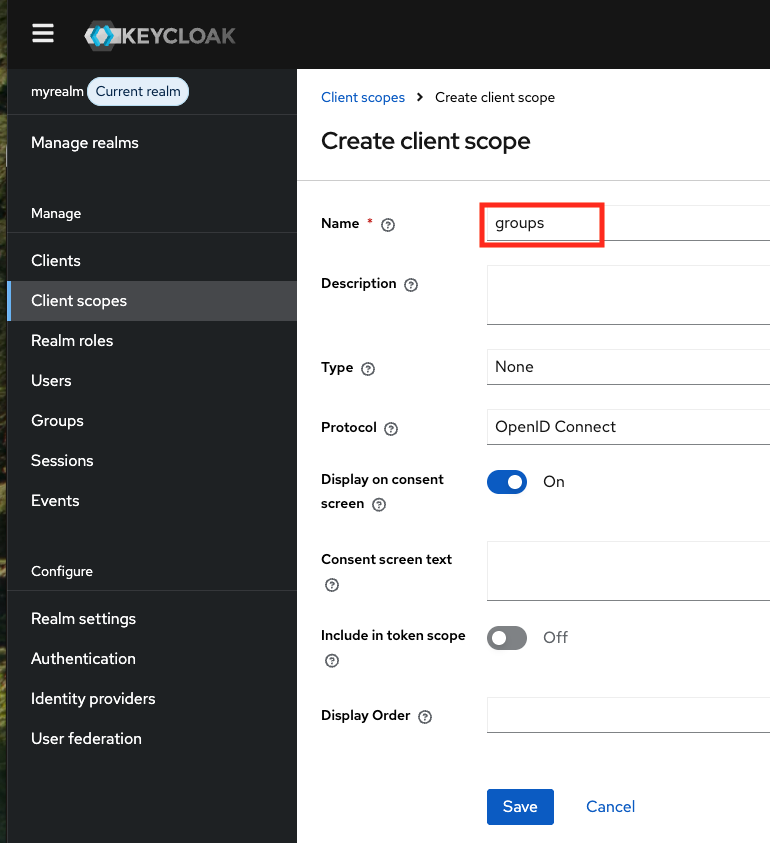Image resolution: width=770 pixels, height=843 pixels.
Task: Open help icon next to Type
Action: 368,369
